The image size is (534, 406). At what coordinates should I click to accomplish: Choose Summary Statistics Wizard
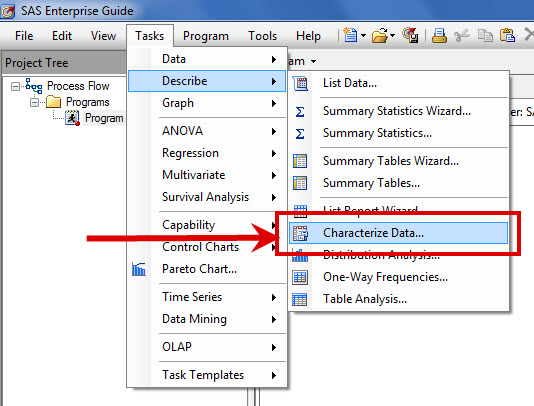pos(398,111)
